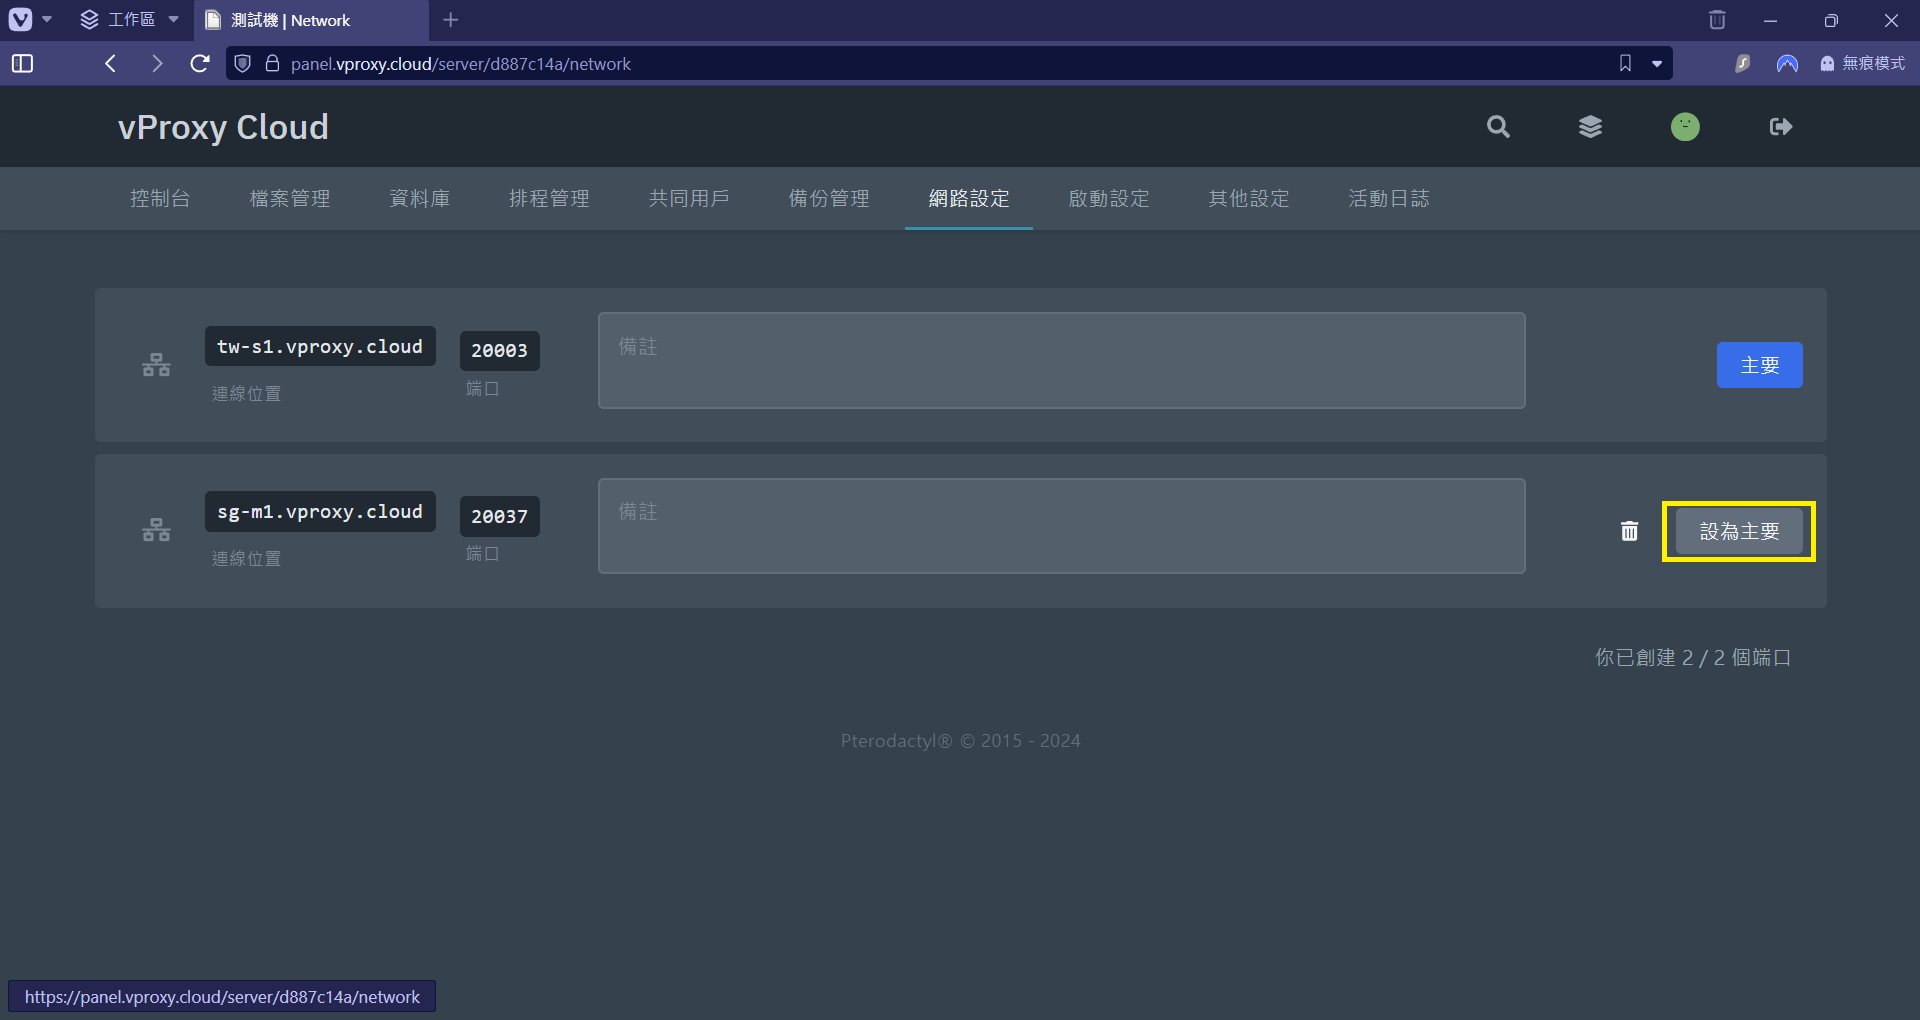Click the sign out icon in header

click(1780, 127)
